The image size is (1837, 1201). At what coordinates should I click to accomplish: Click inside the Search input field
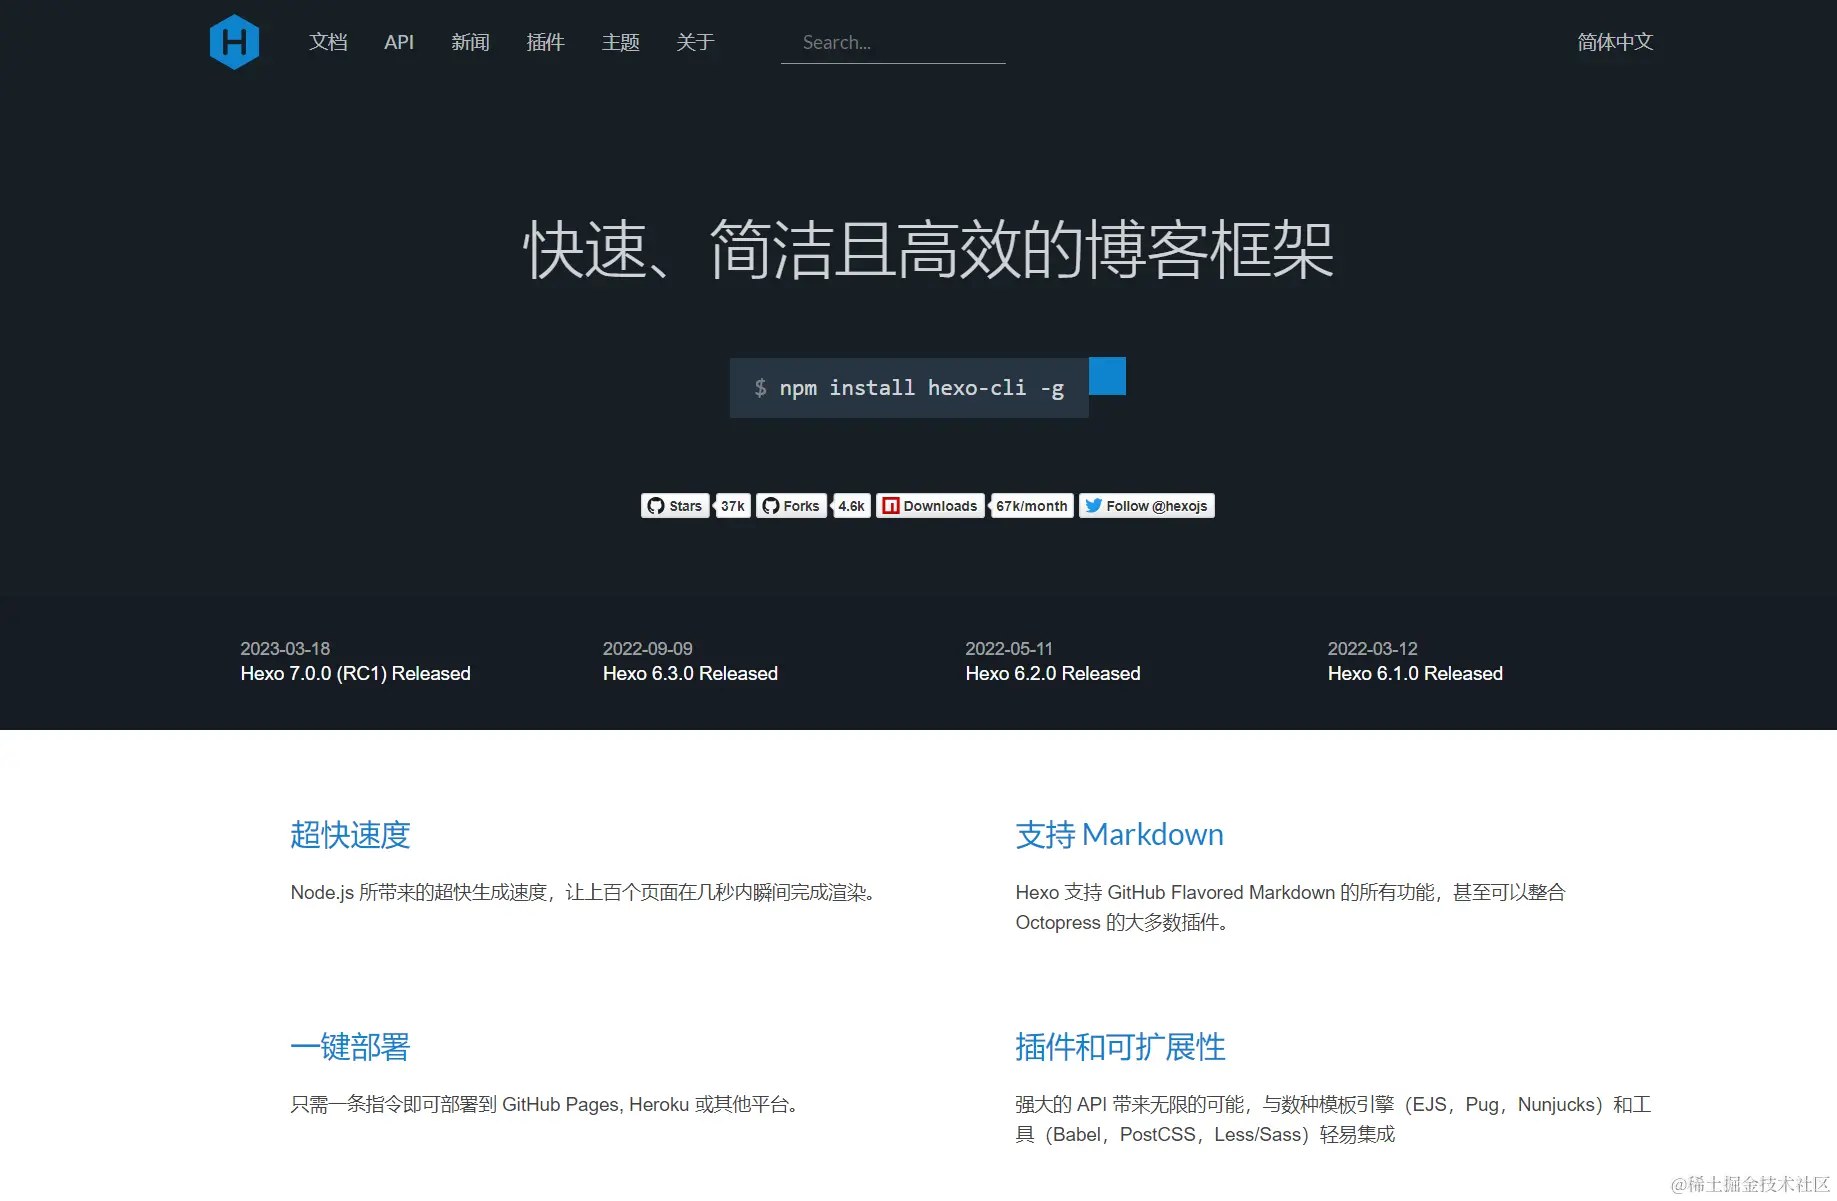point(893,42)
